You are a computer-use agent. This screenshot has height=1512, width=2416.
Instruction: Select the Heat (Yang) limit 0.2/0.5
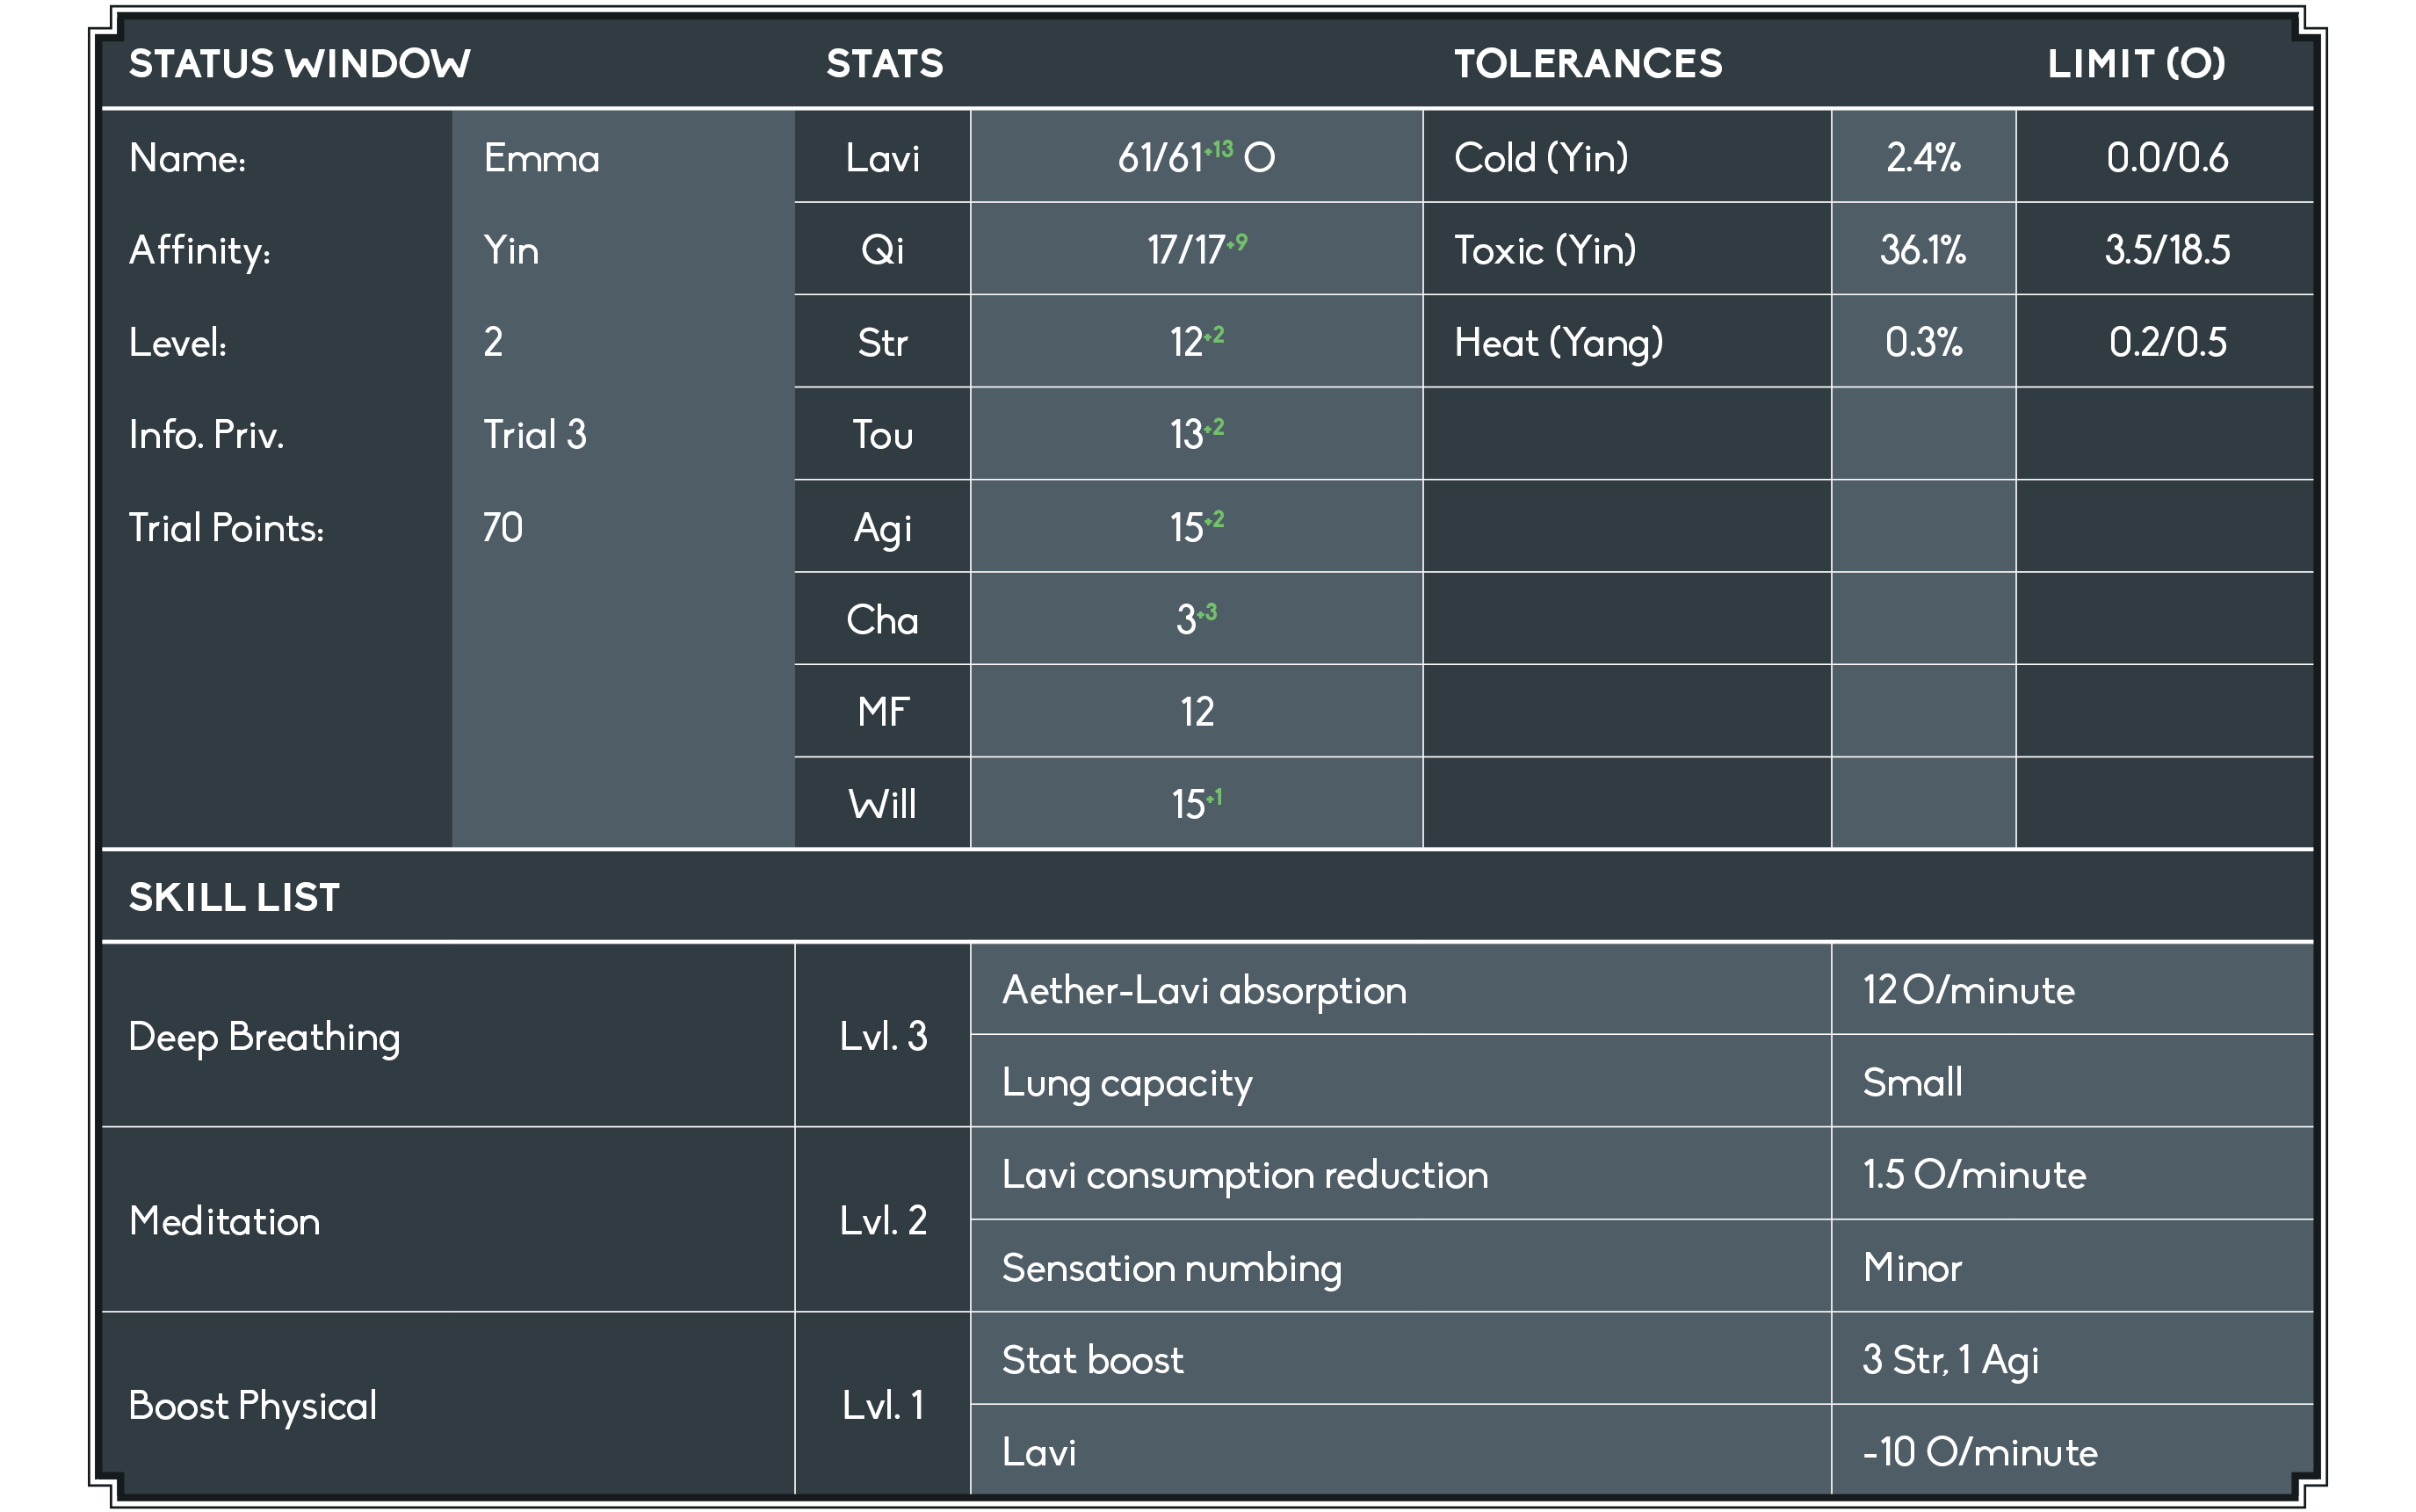pyautogui.click(x=2166, y=342)
